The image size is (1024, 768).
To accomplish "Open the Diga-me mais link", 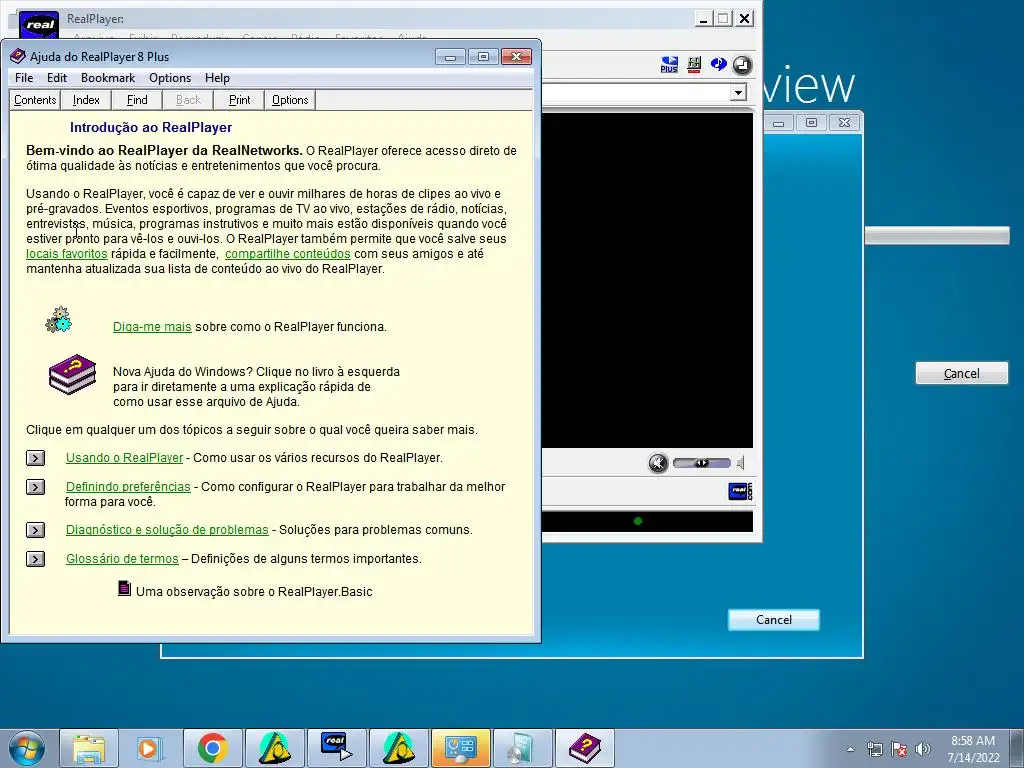I will (152, 327).
